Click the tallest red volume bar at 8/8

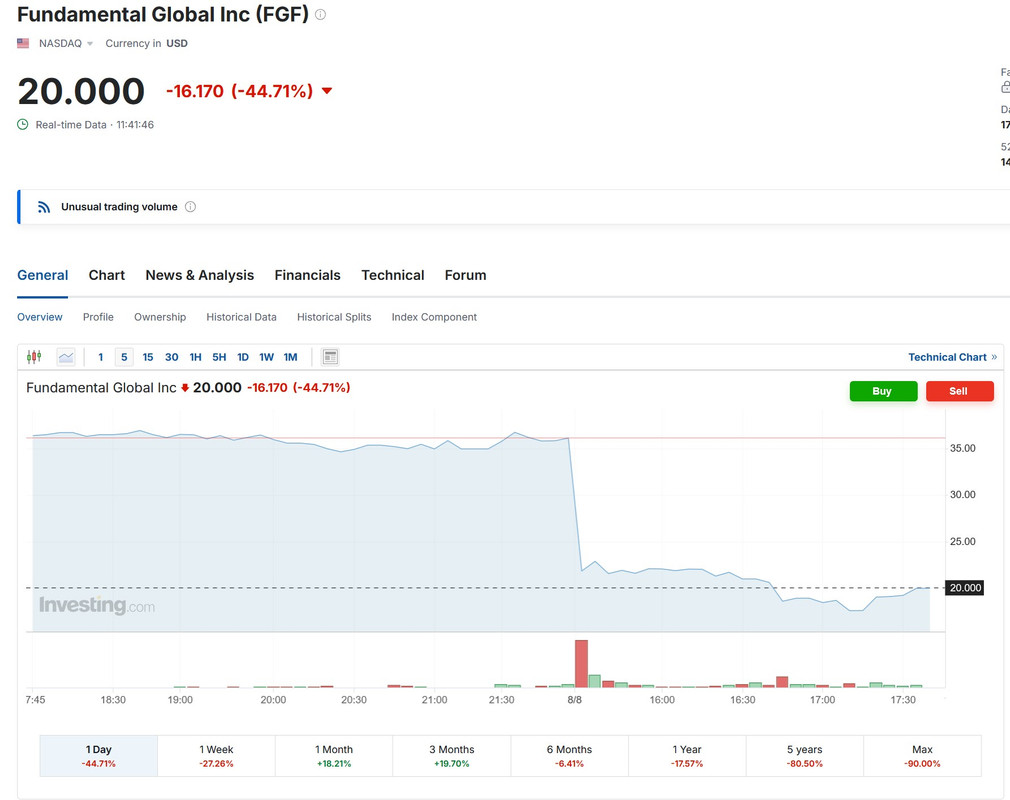pyautogui.click(x=581, y=663)
